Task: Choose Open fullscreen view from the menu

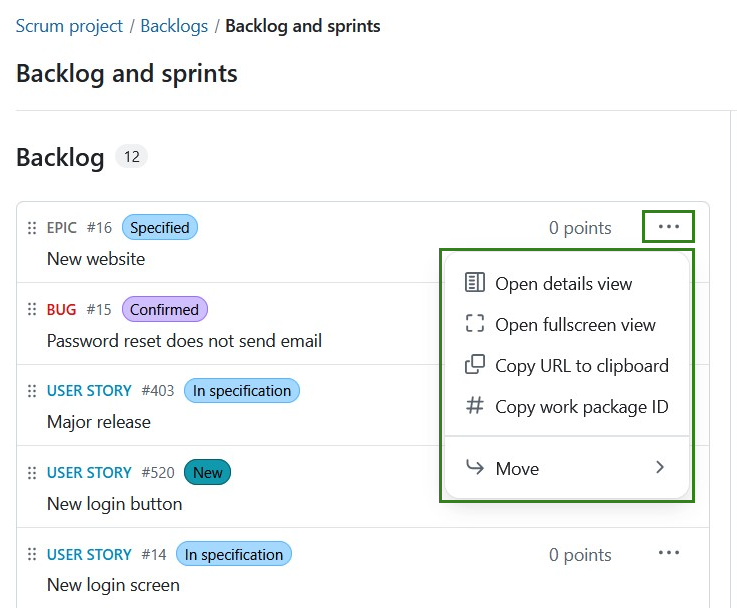Action: pyautogui.click(x=575, y=325)
